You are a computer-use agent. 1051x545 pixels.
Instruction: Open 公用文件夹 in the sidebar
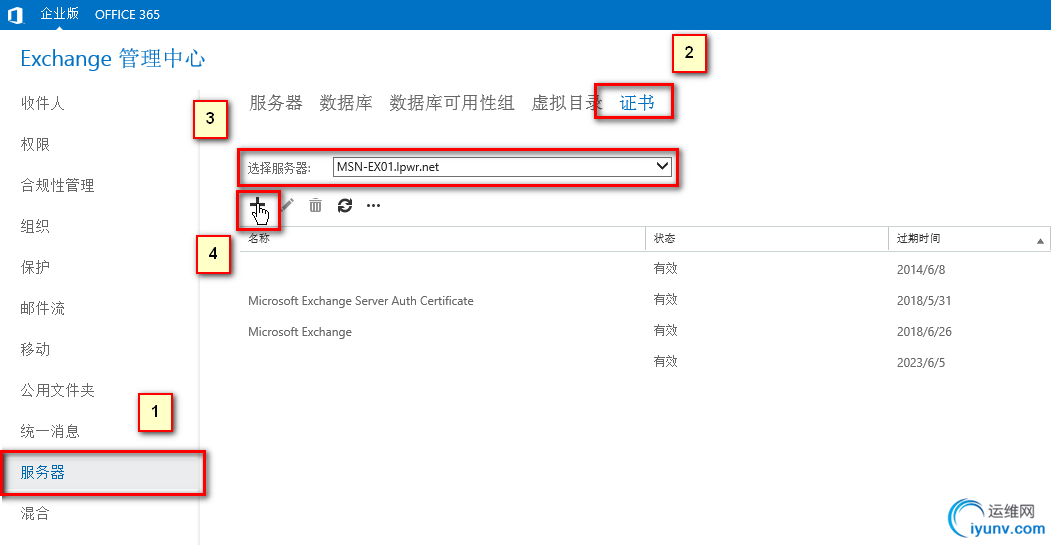click(x=58, y=390)
